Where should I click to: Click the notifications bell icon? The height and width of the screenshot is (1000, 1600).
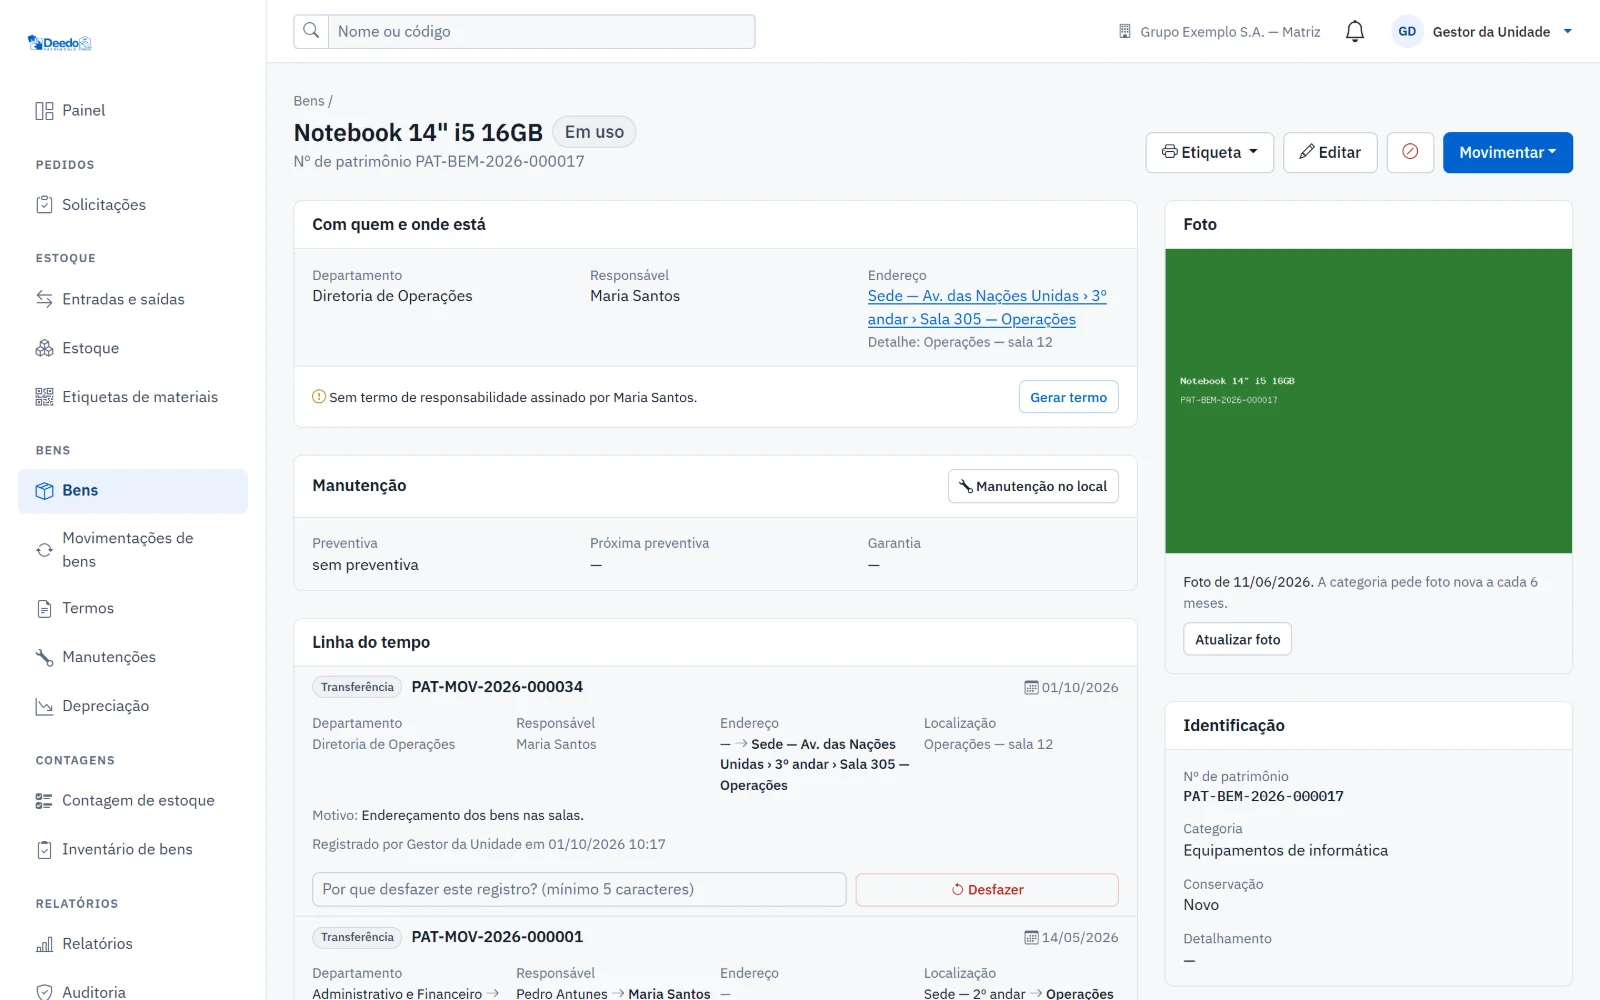1354,31
